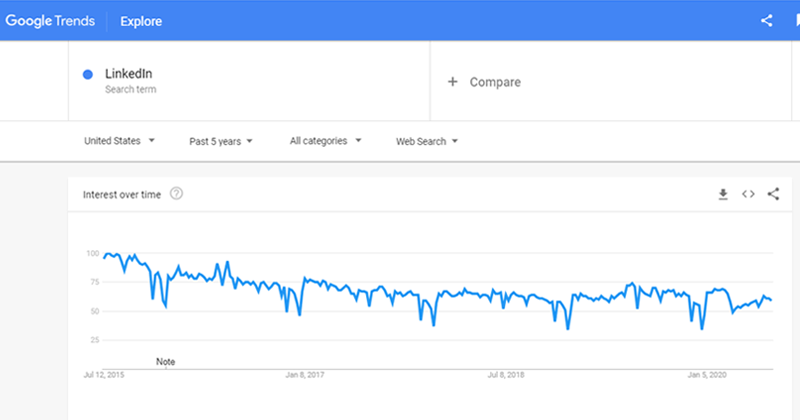The image size is (800, 420).
Task: Click the Google Trends logo
Action: pos(50,21)
